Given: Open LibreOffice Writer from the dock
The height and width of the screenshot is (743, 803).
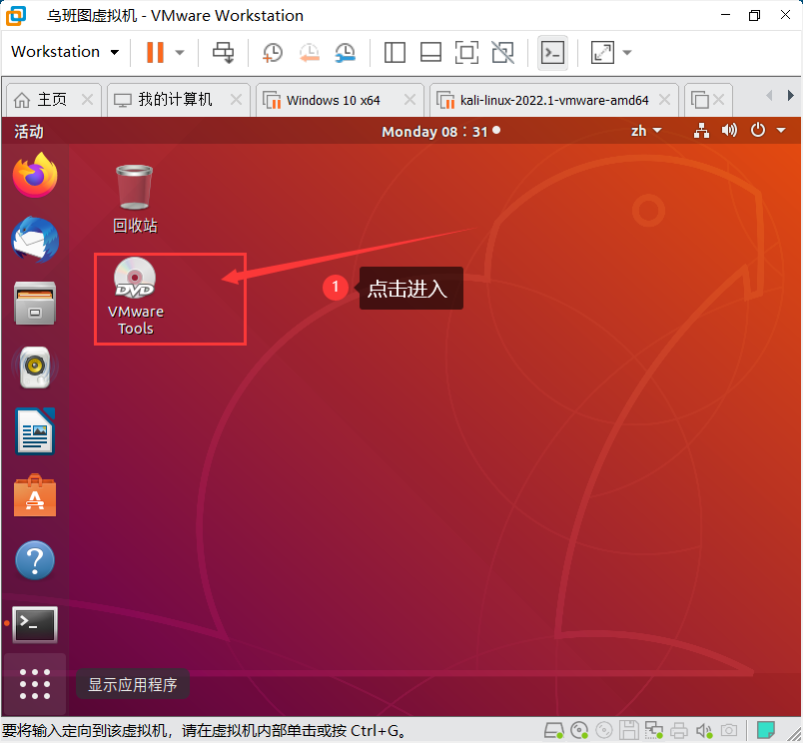Looking at the screenshot, I should click(35, 431).
